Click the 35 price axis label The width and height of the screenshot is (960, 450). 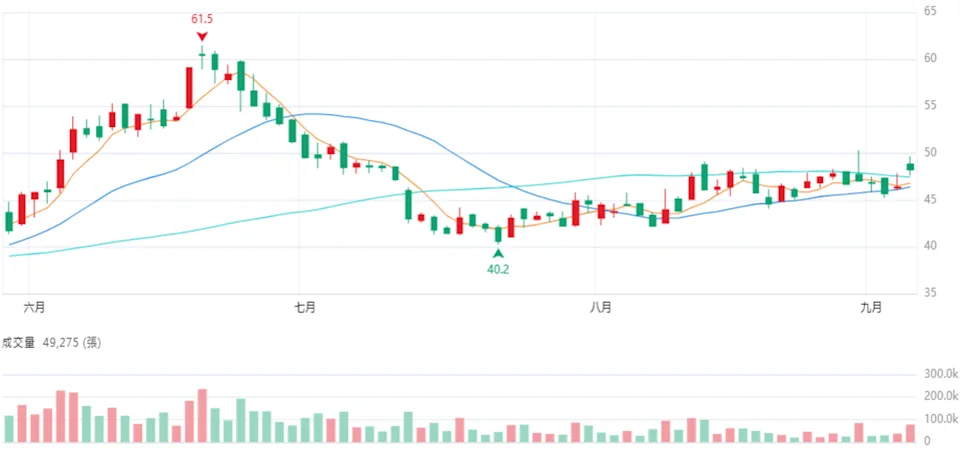click(x=930, y=293)
